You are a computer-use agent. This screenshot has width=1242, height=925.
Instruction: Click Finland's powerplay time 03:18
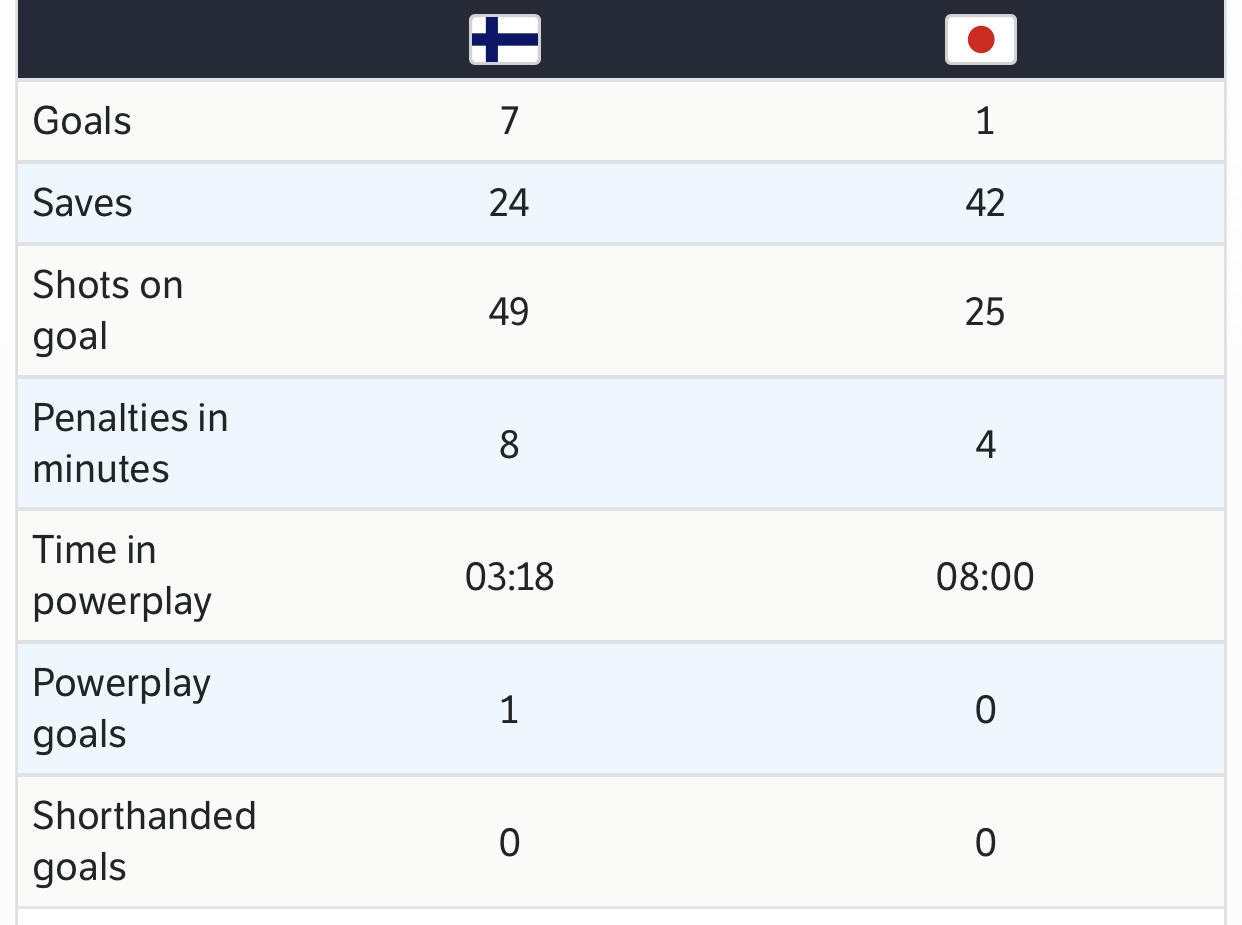pos(509,577)
